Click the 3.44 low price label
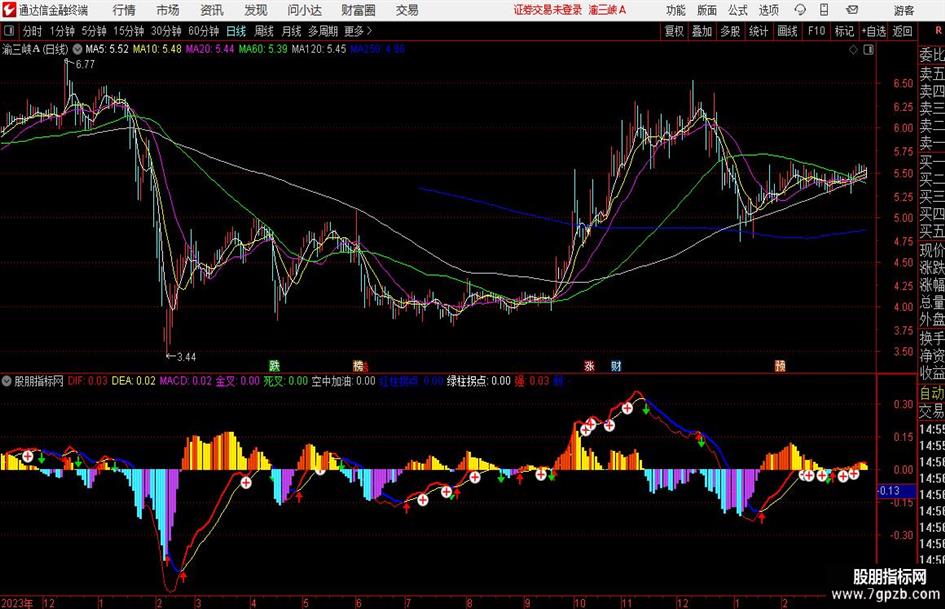The height and width of the screenshot is (609, 945). (186, 357)
